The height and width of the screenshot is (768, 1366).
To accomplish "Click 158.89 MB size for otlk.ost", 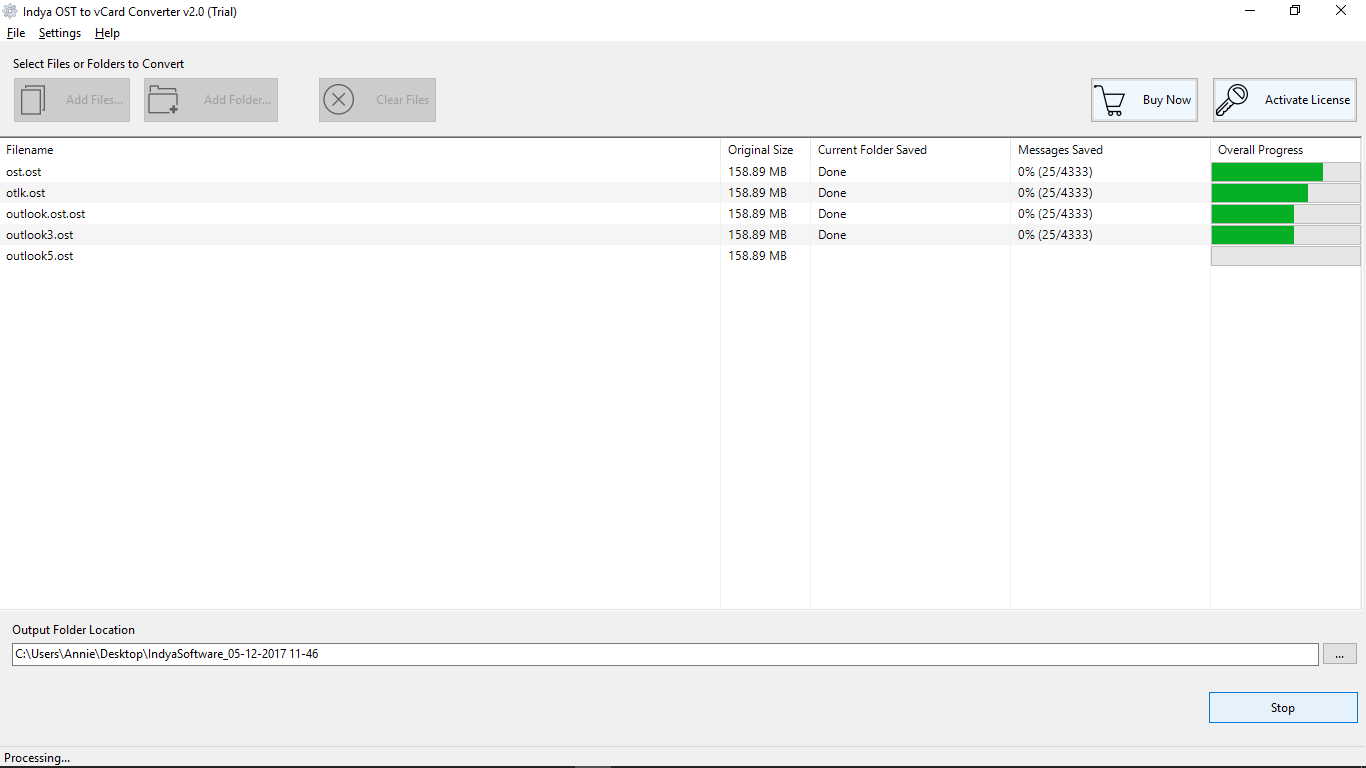I will click(757, 193).
